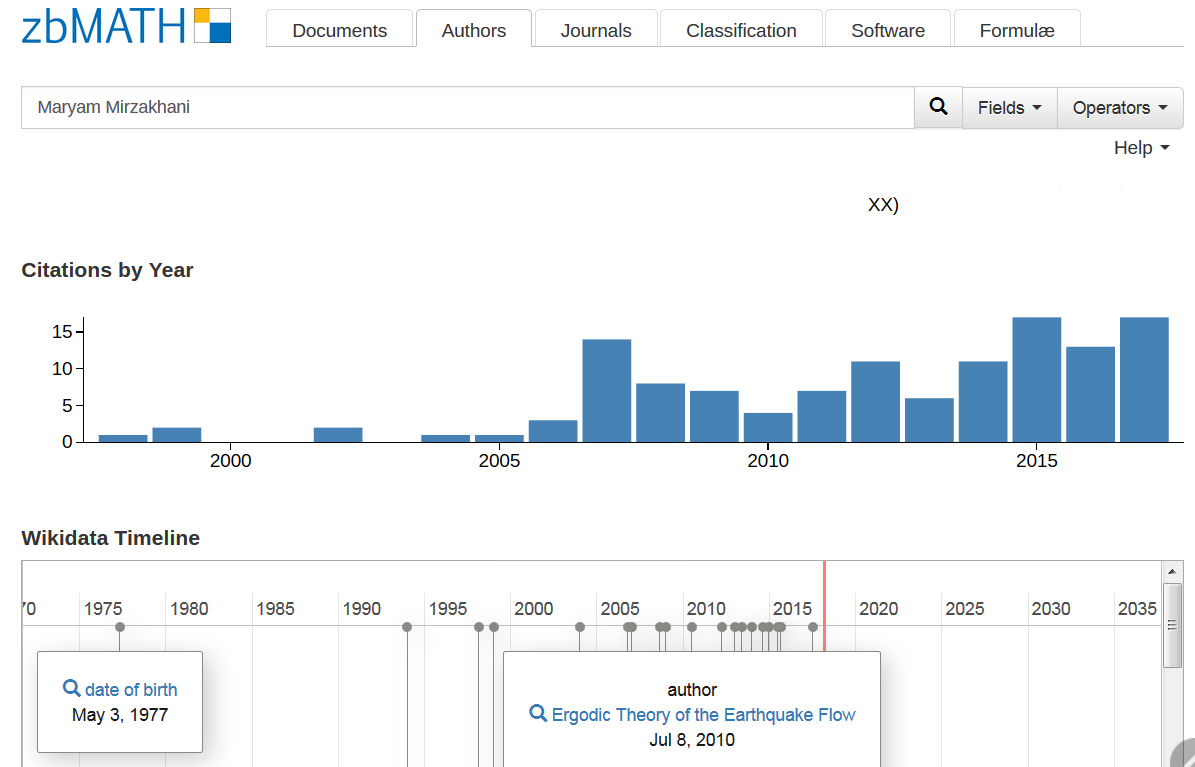Open the Help menu
1195x767 pixels.
[x=1141, y=148]
